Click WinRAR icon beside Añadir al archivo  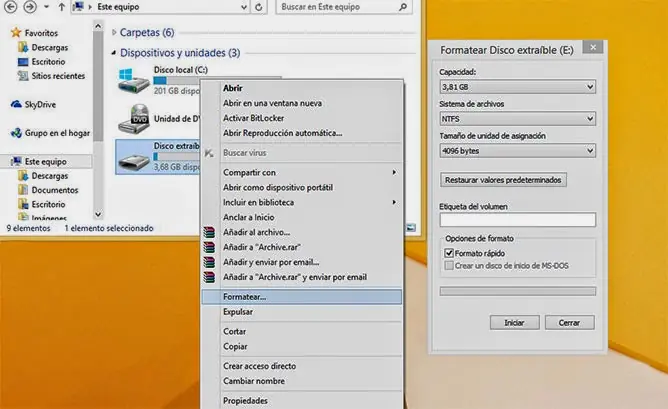[x=209, y=232]
